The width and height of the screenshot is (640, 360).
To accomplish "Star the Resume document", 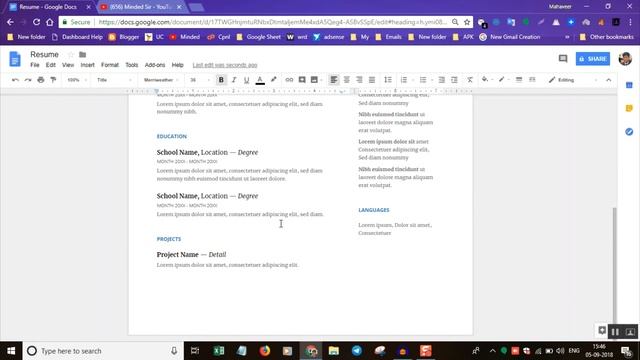I will [x=71, y=54].
